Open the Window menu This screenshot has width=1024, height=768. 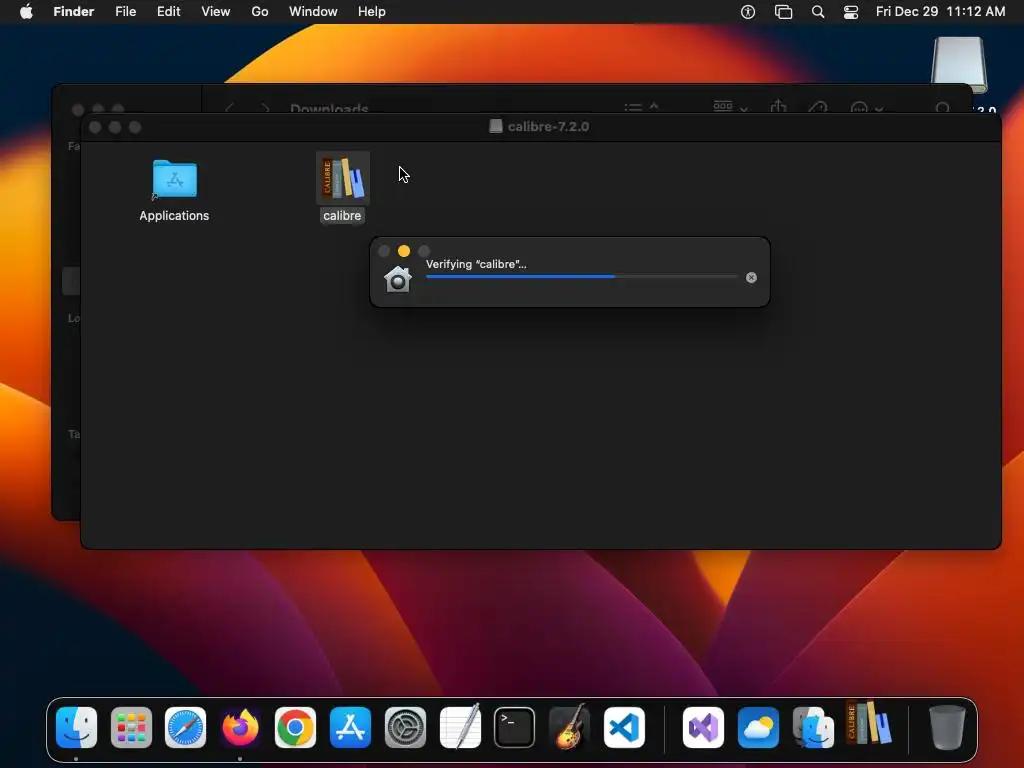313,12
